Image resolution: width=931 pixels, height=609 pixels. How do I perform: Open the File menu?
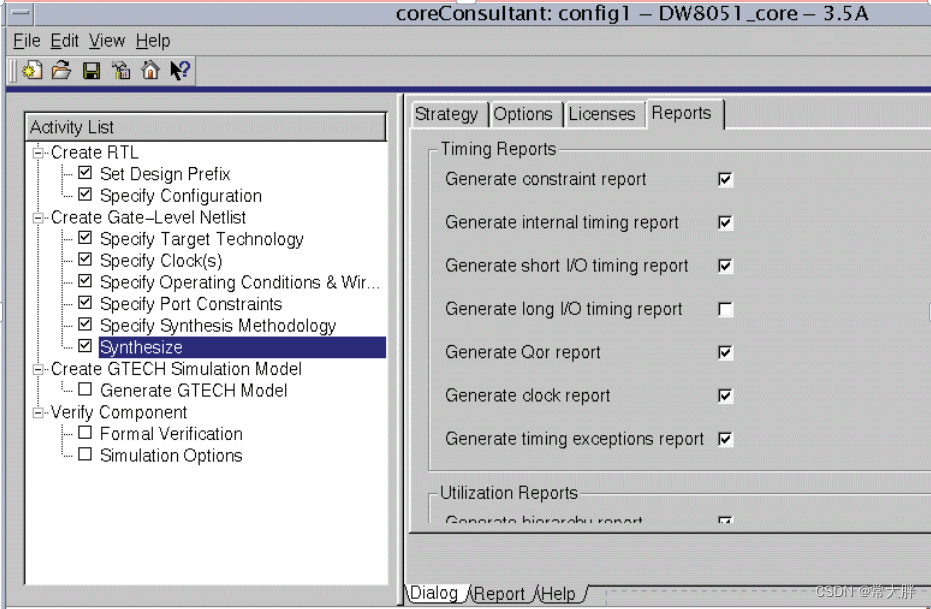coord(26,41)
